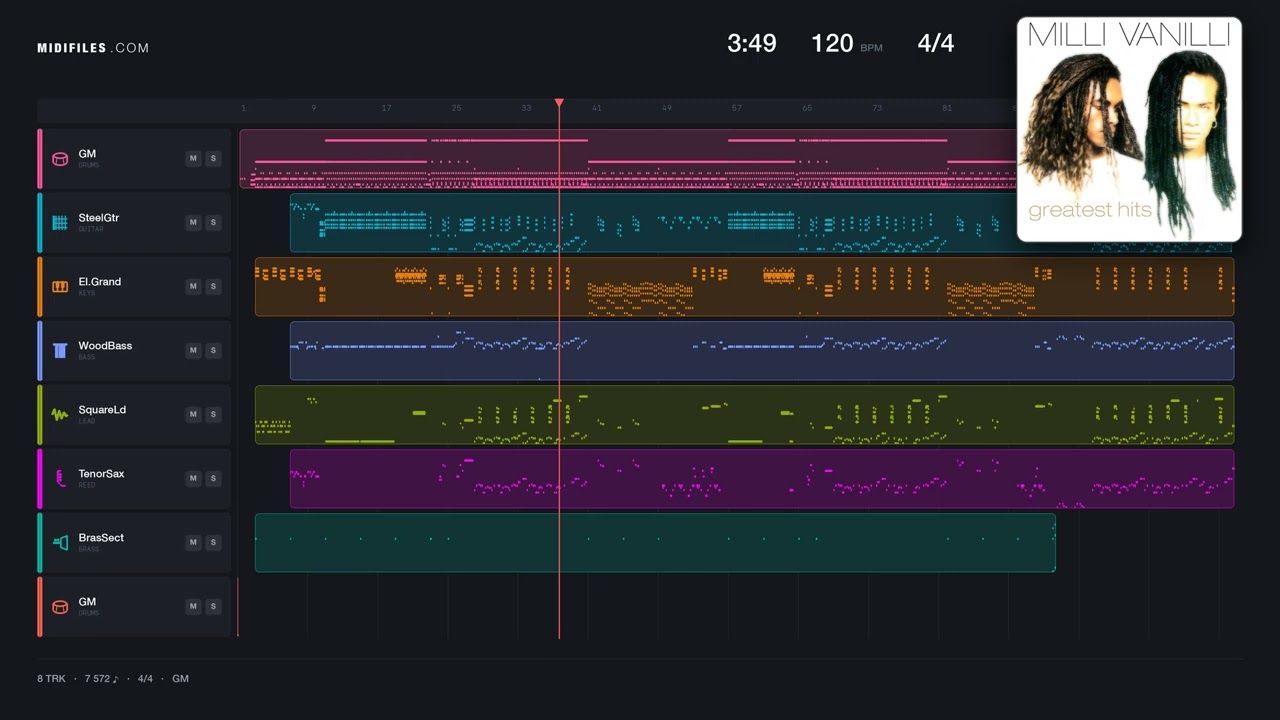Solo the TenorSax track

coord(213,479)
